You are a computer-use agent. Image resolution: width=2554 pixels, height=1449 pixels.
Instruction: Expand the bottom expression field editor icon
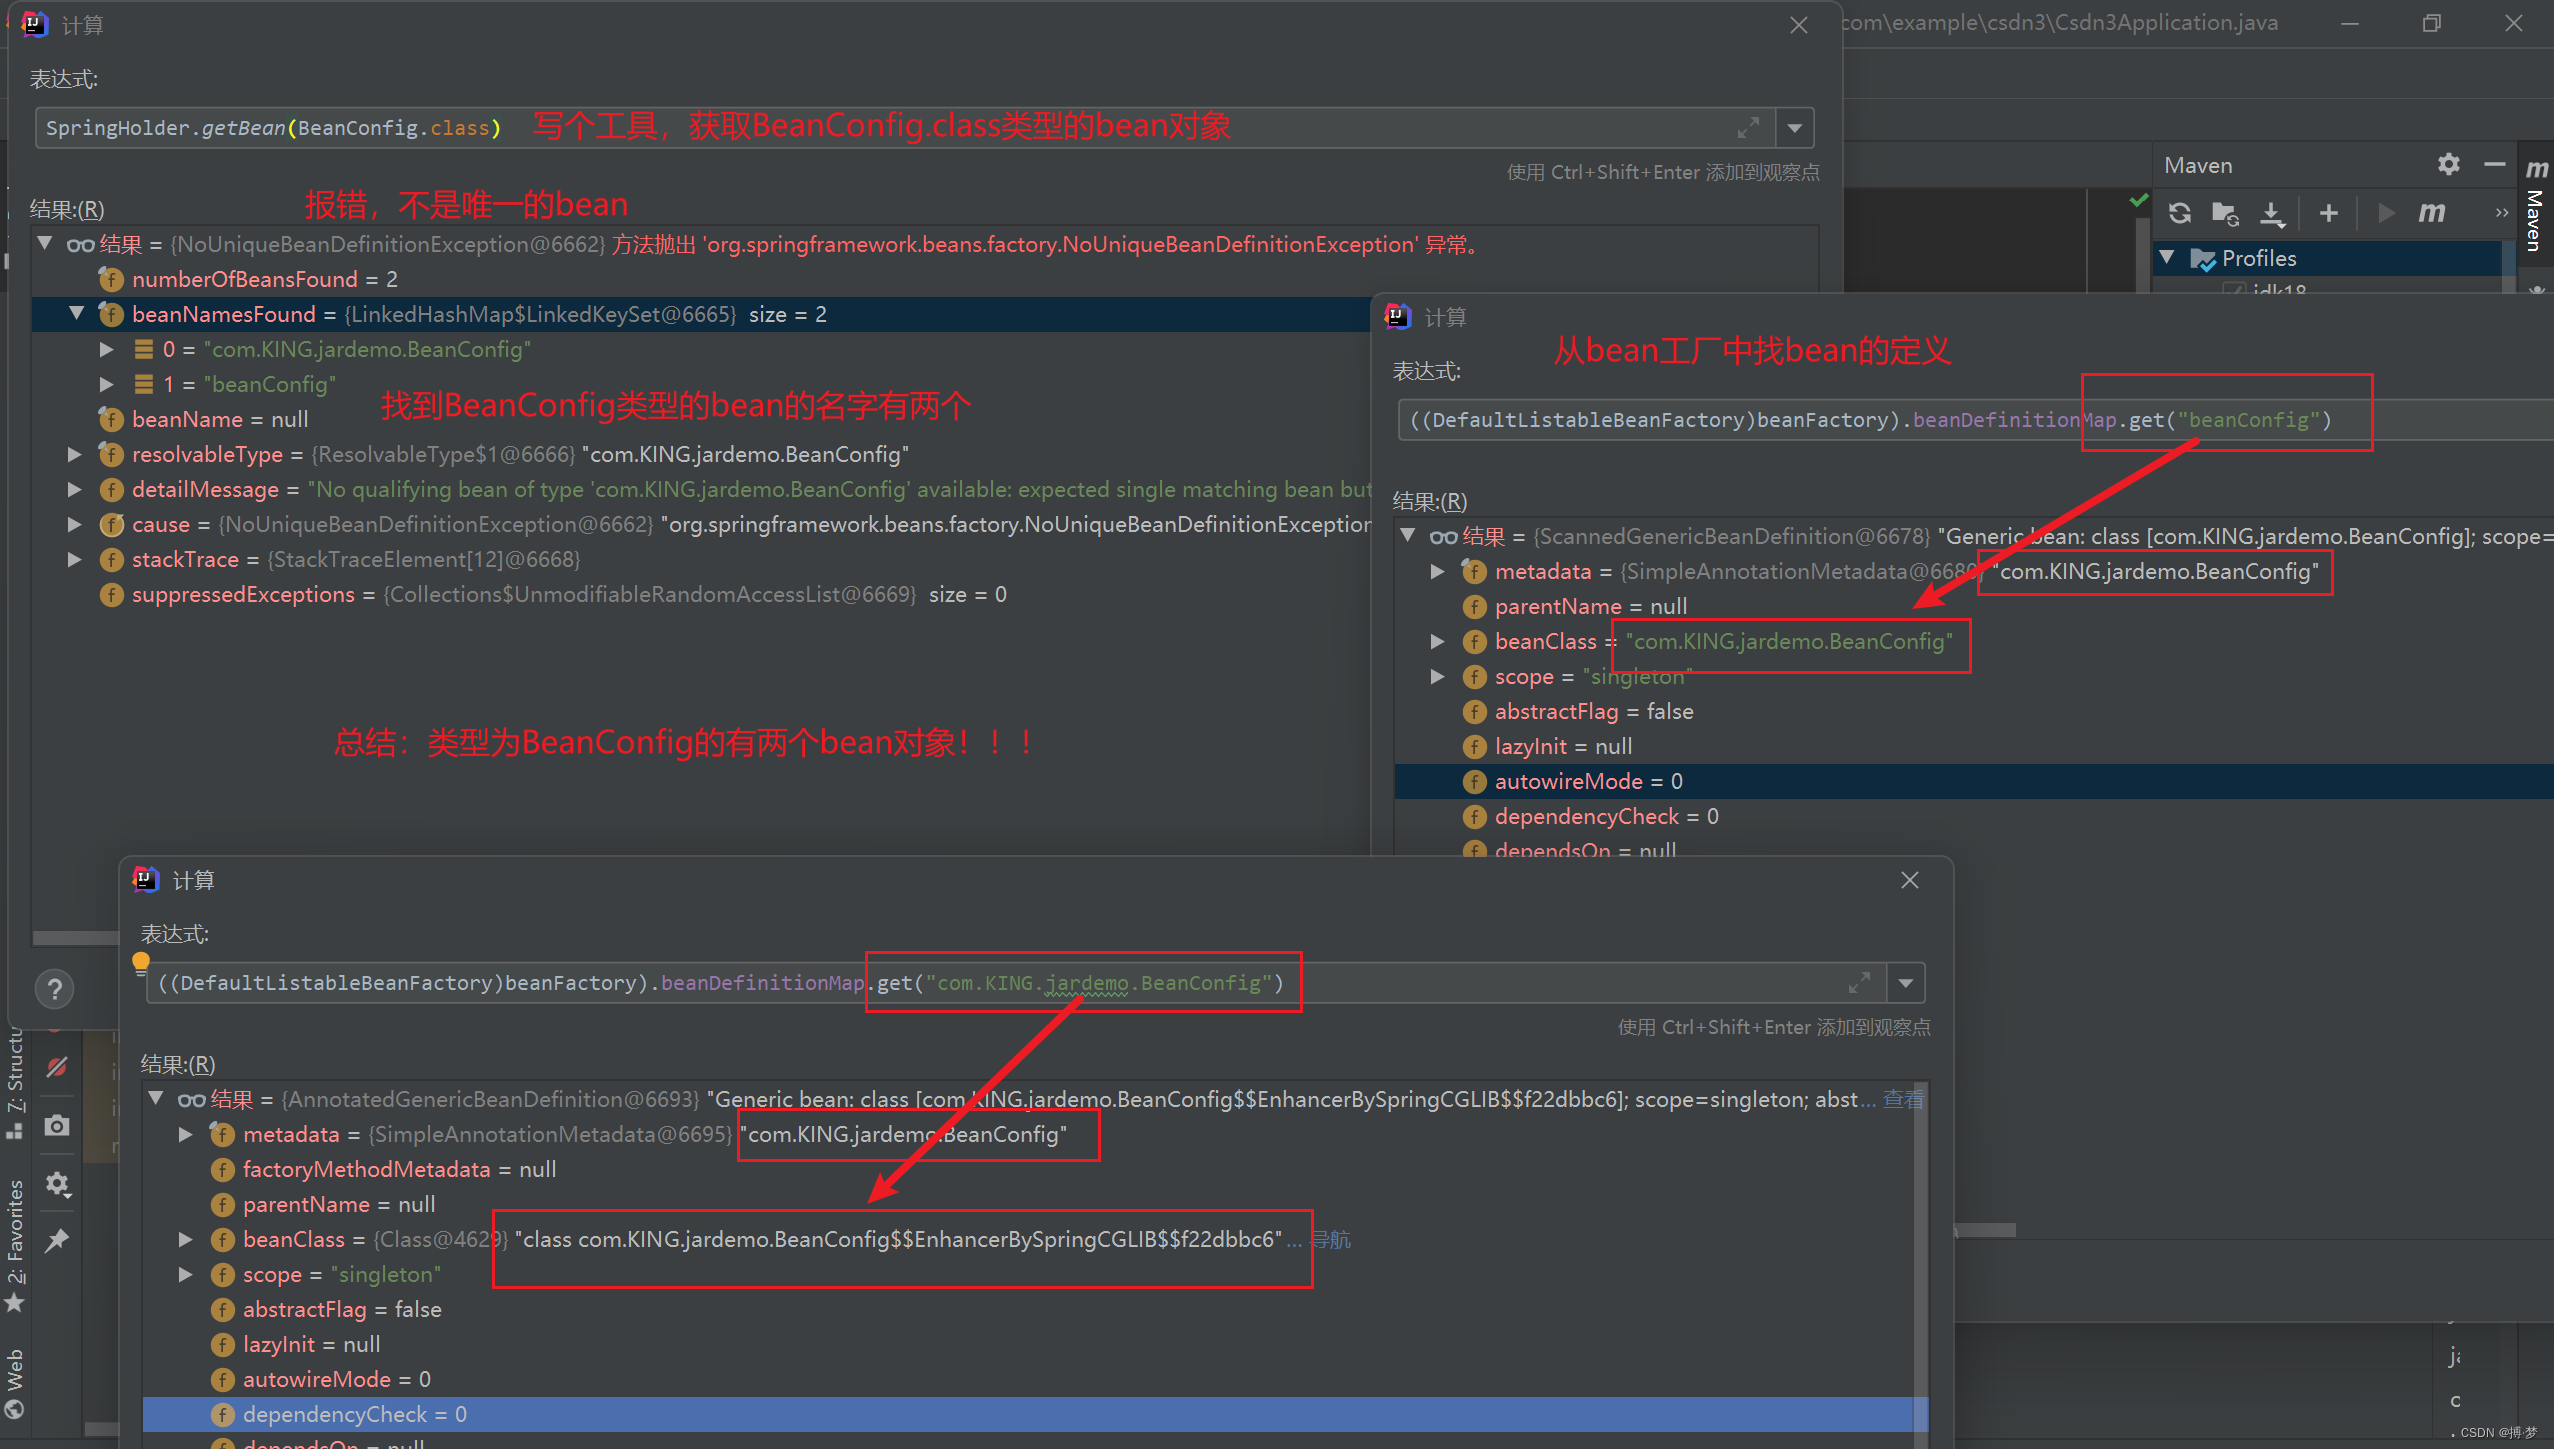pyautogui.click(x=1858, y=983)
